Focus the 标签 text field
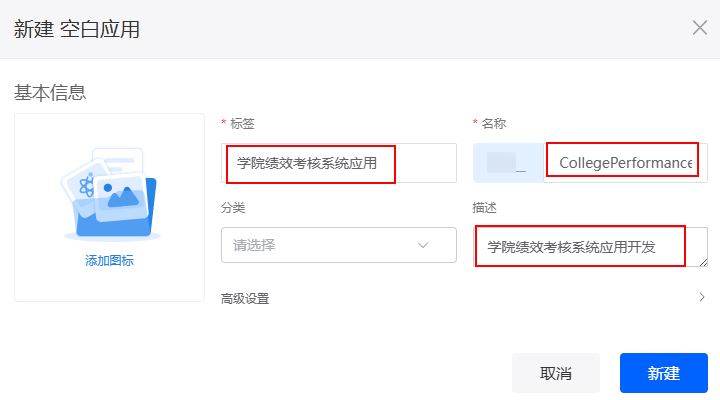The image size is (720, 400). pyautogui.click(x=339, y=163)
